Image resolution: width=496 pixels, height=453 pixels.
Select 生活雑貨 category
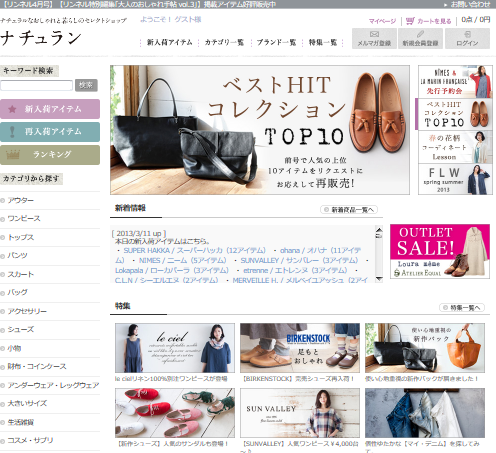pyautogui.click(x=21, y=422)
